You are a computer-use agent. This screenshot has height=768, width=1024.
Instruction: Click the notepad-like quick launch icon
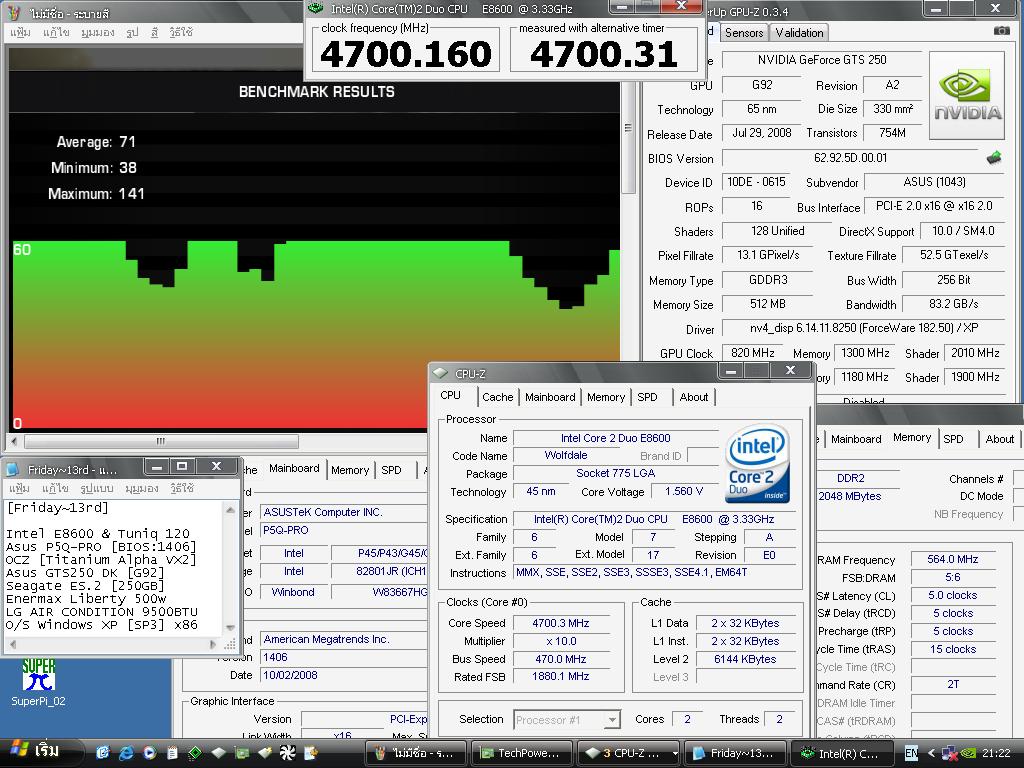pos(172,753)
